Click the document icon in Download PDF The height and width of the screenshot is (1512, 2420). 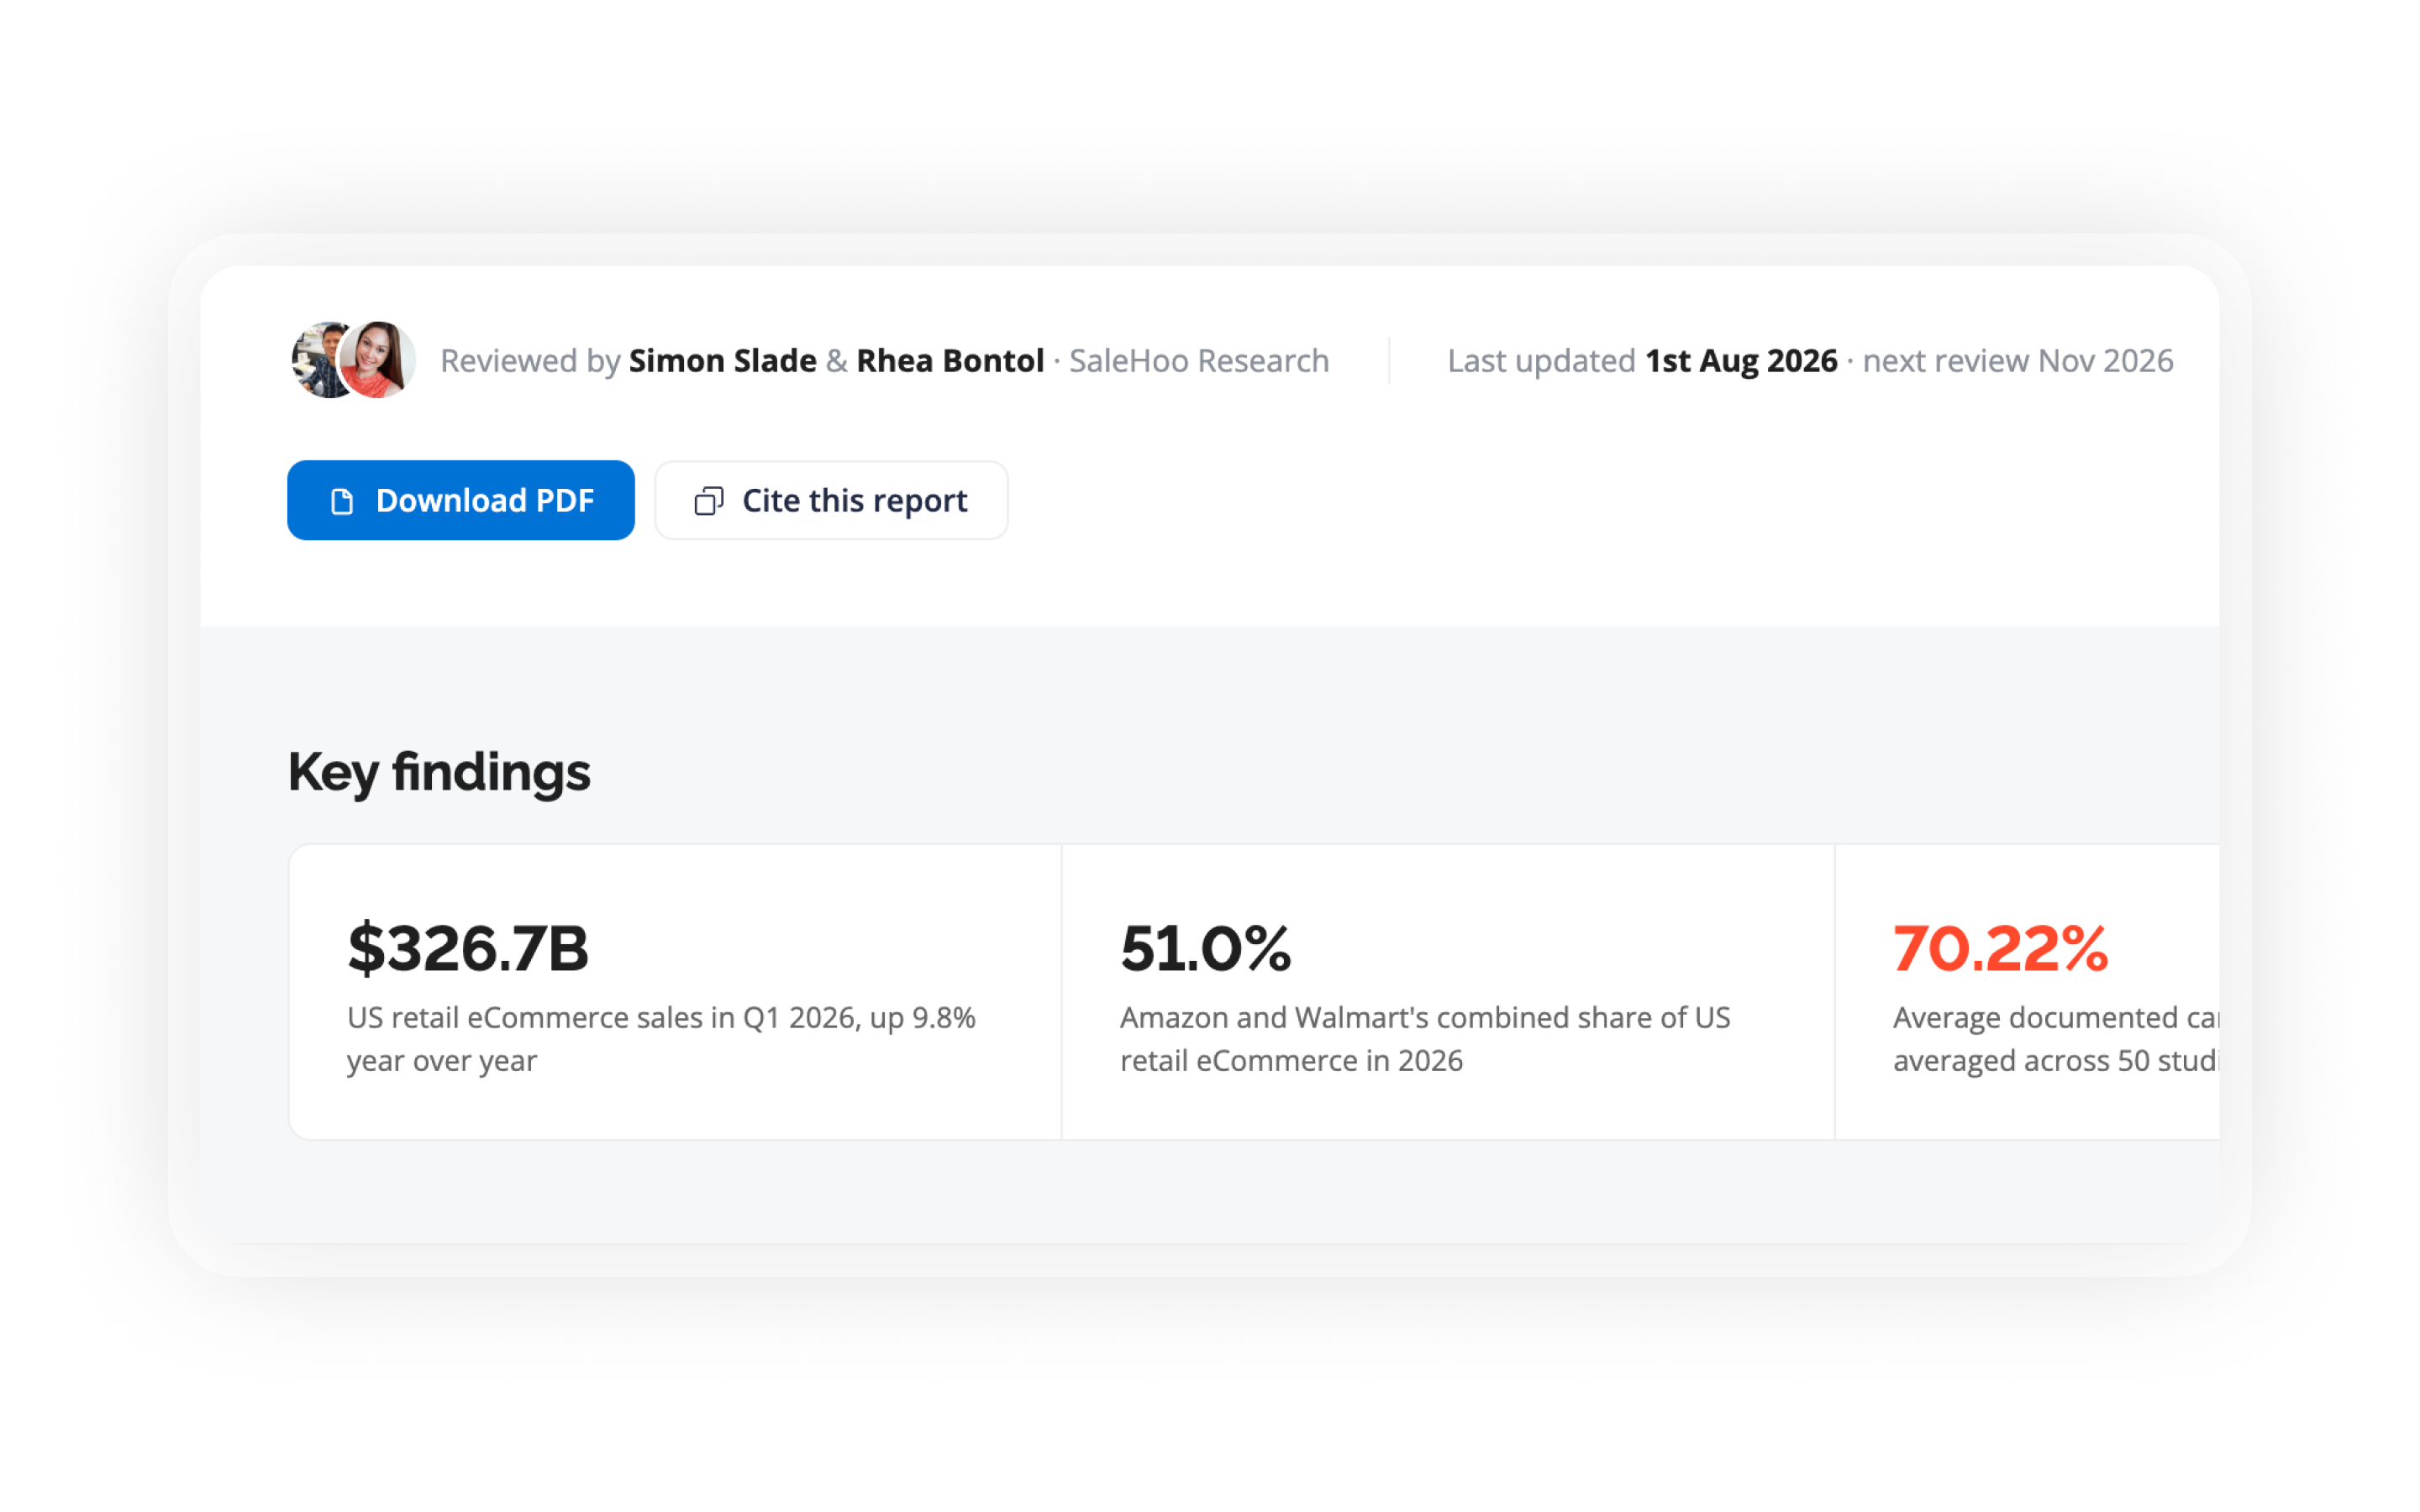[x=342, y=501]
